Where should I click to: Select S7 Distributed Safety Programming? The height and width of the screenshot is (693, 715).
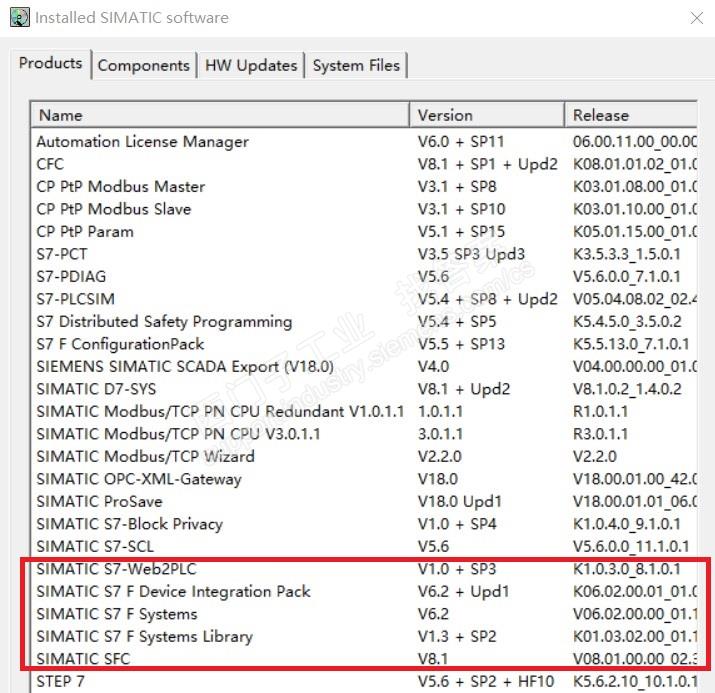click(164, 322)
